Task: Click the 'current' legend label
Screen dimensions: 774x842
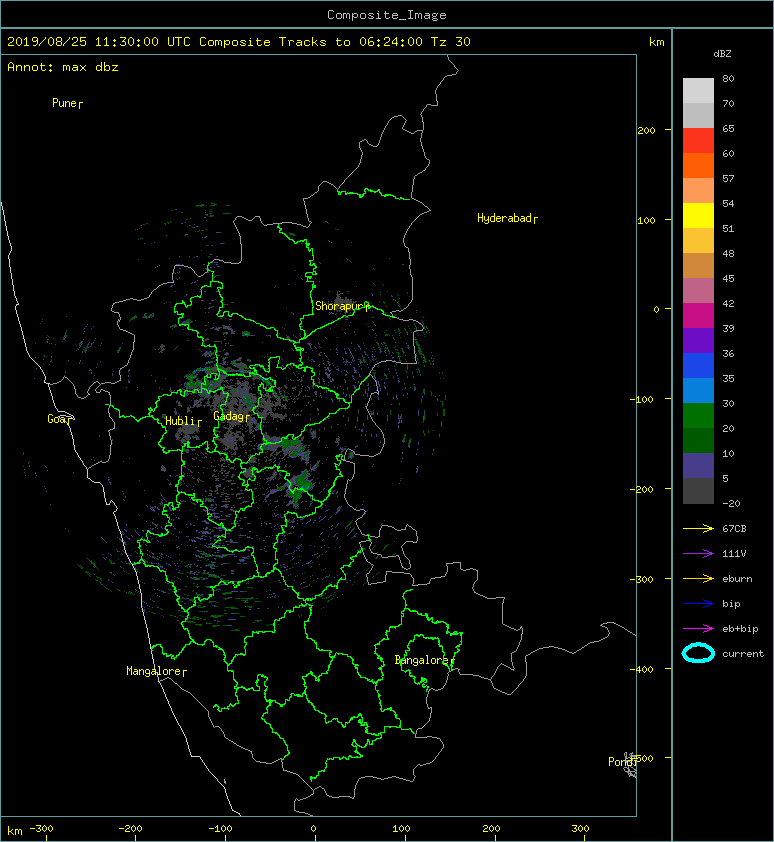Action: click(x=743, y=654)
